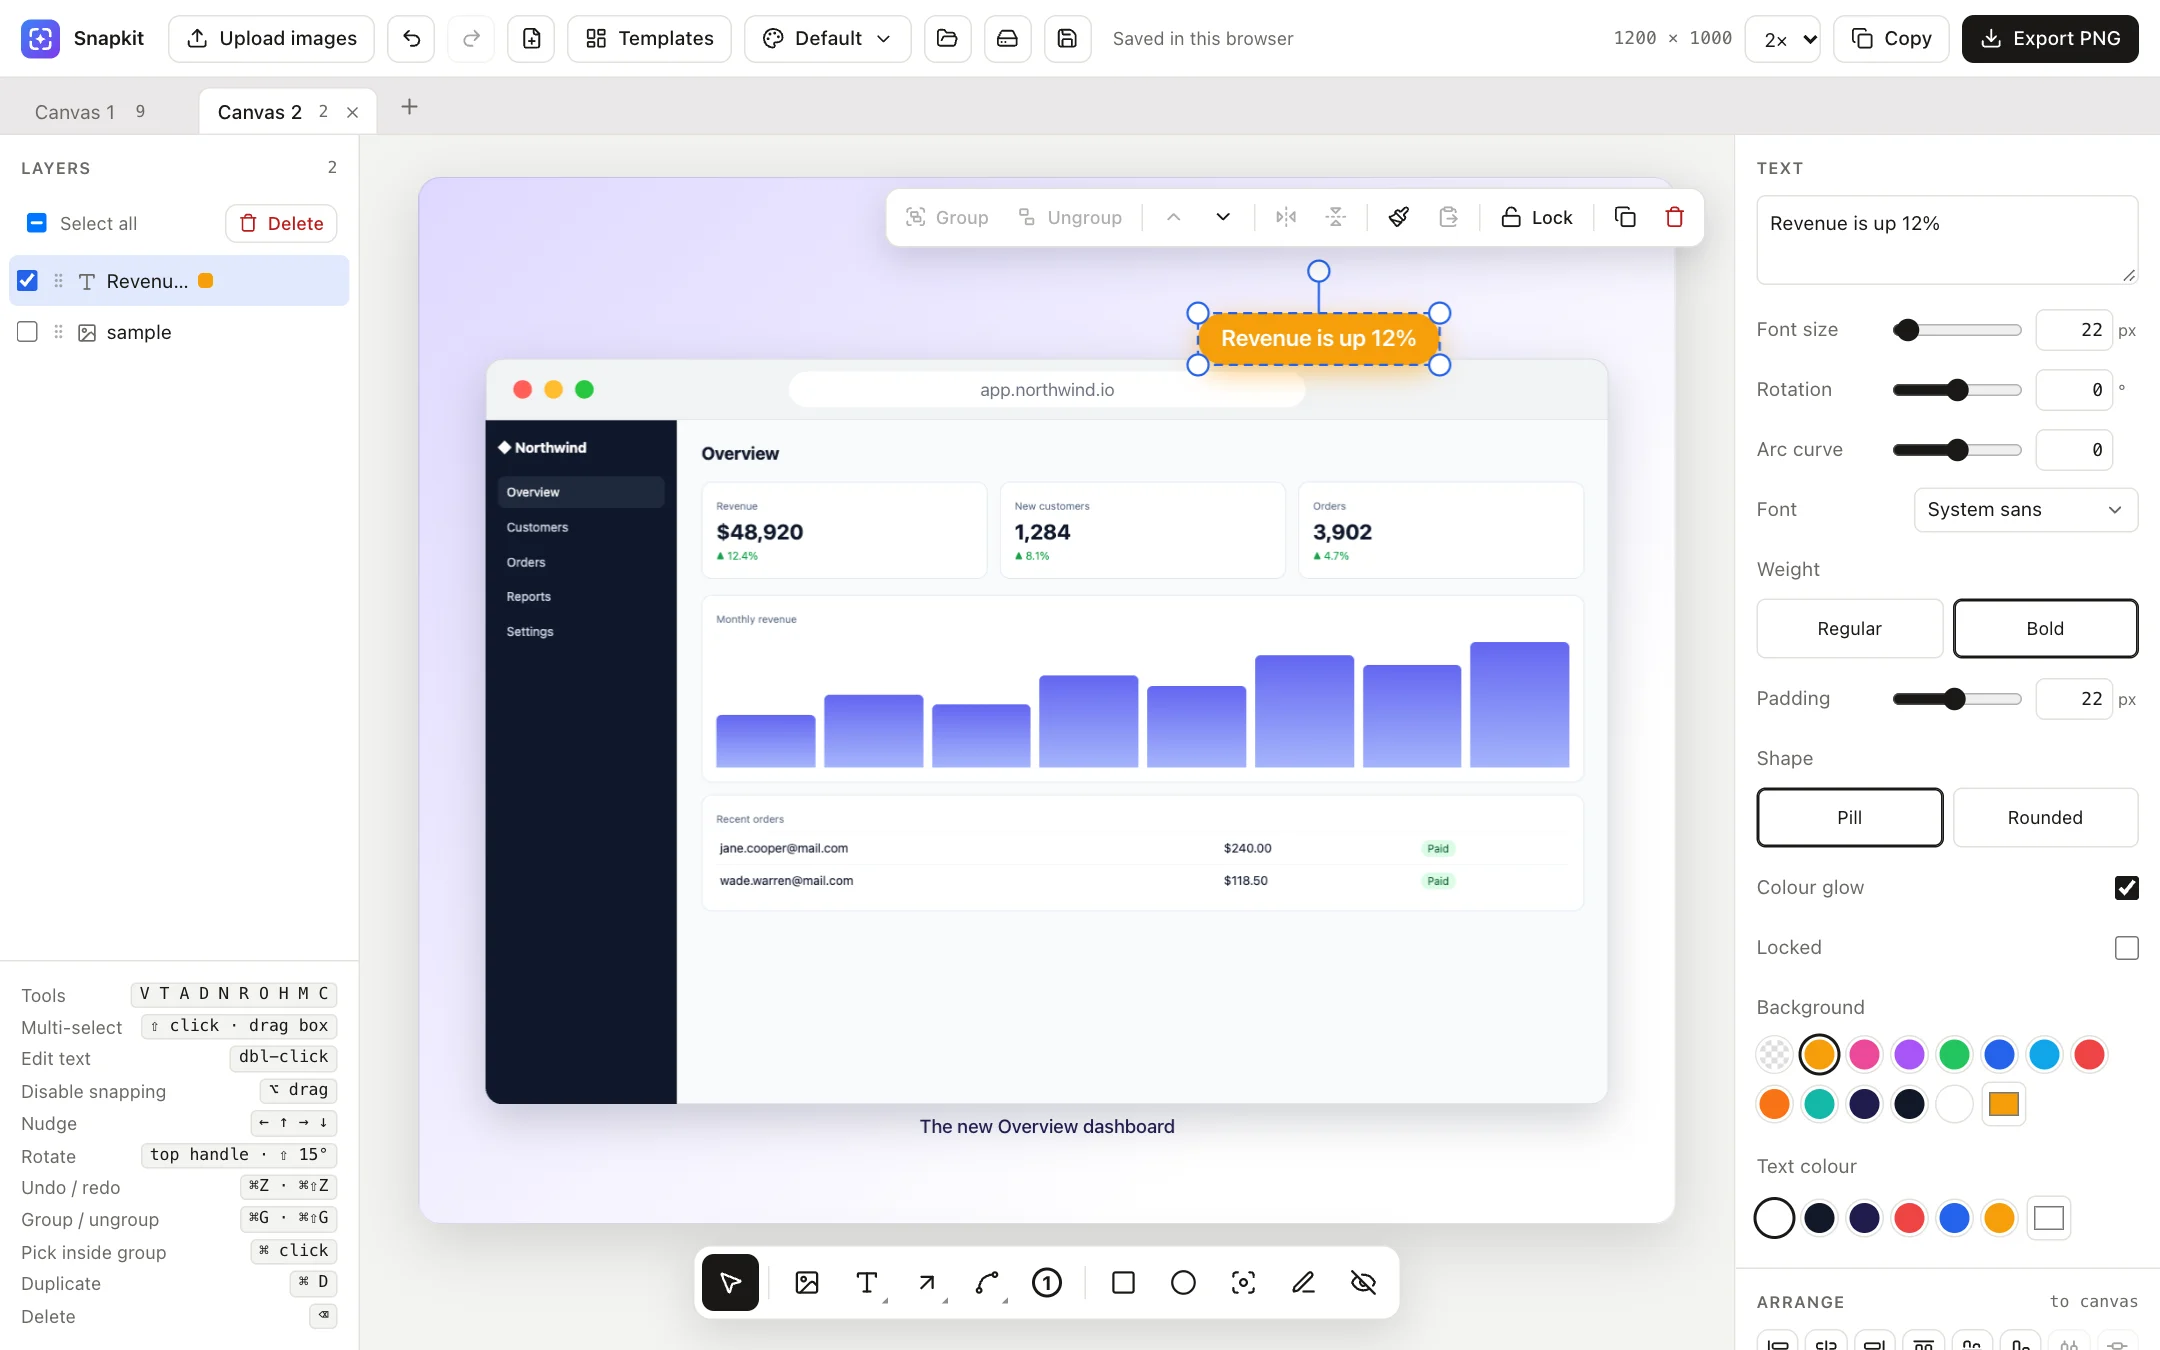This screenshot has width=2160, height=1350.
Task: Close the Canvas 2 tab
Action: [x=352, y=112]
